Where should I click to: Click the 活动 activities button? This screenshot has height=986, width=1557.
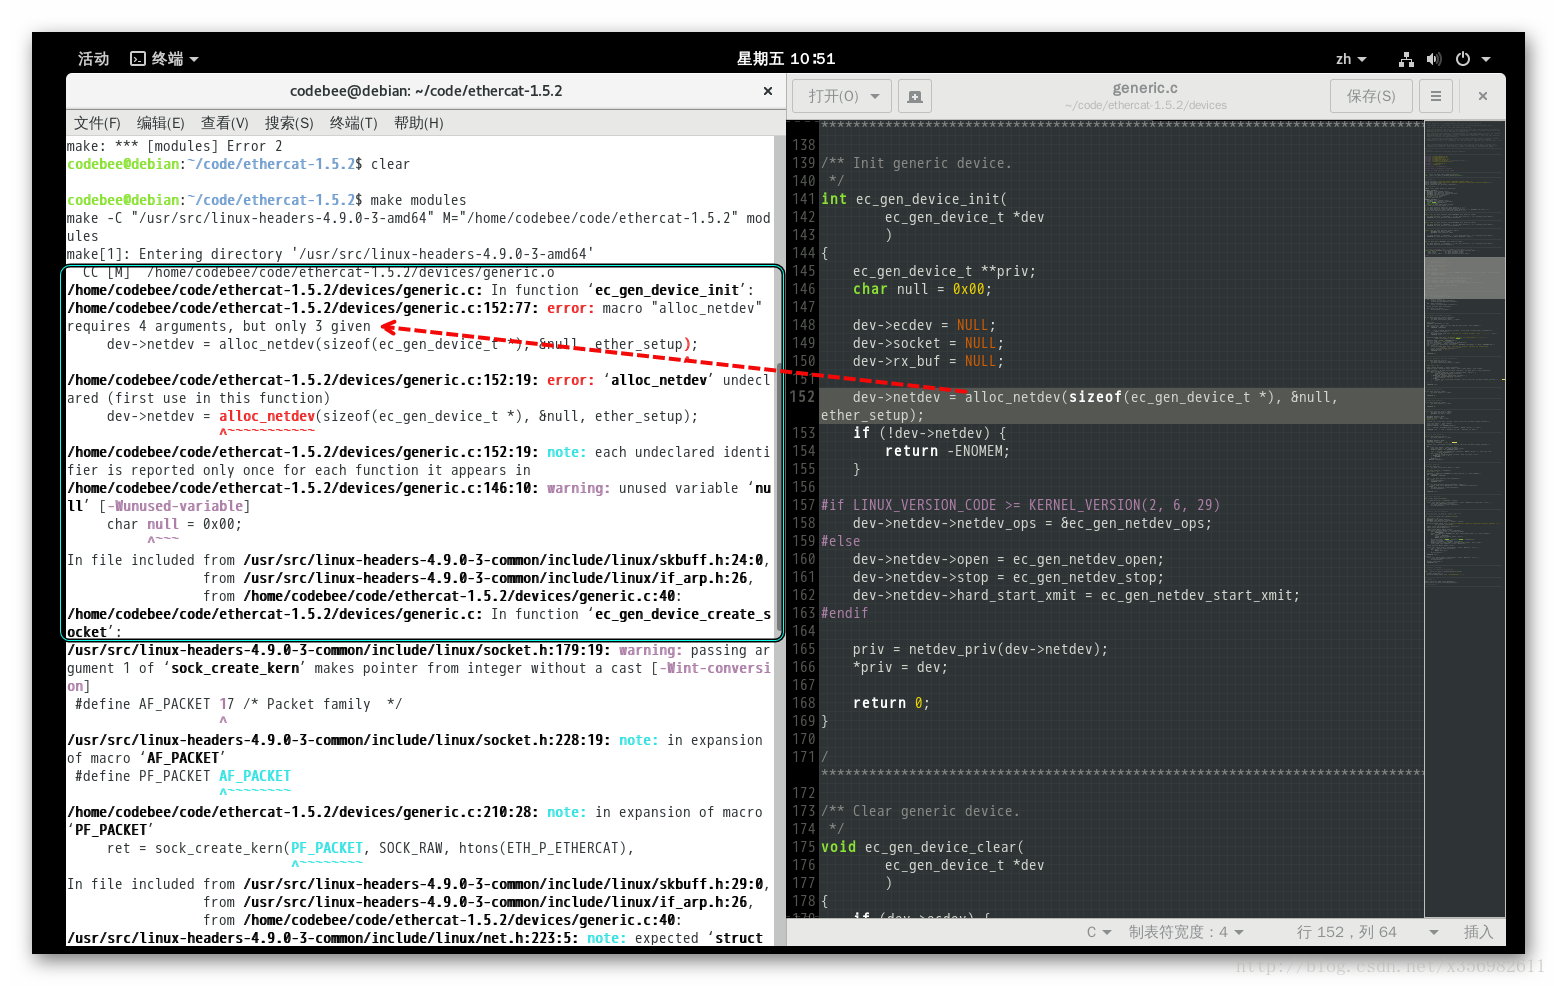(93, 59)
